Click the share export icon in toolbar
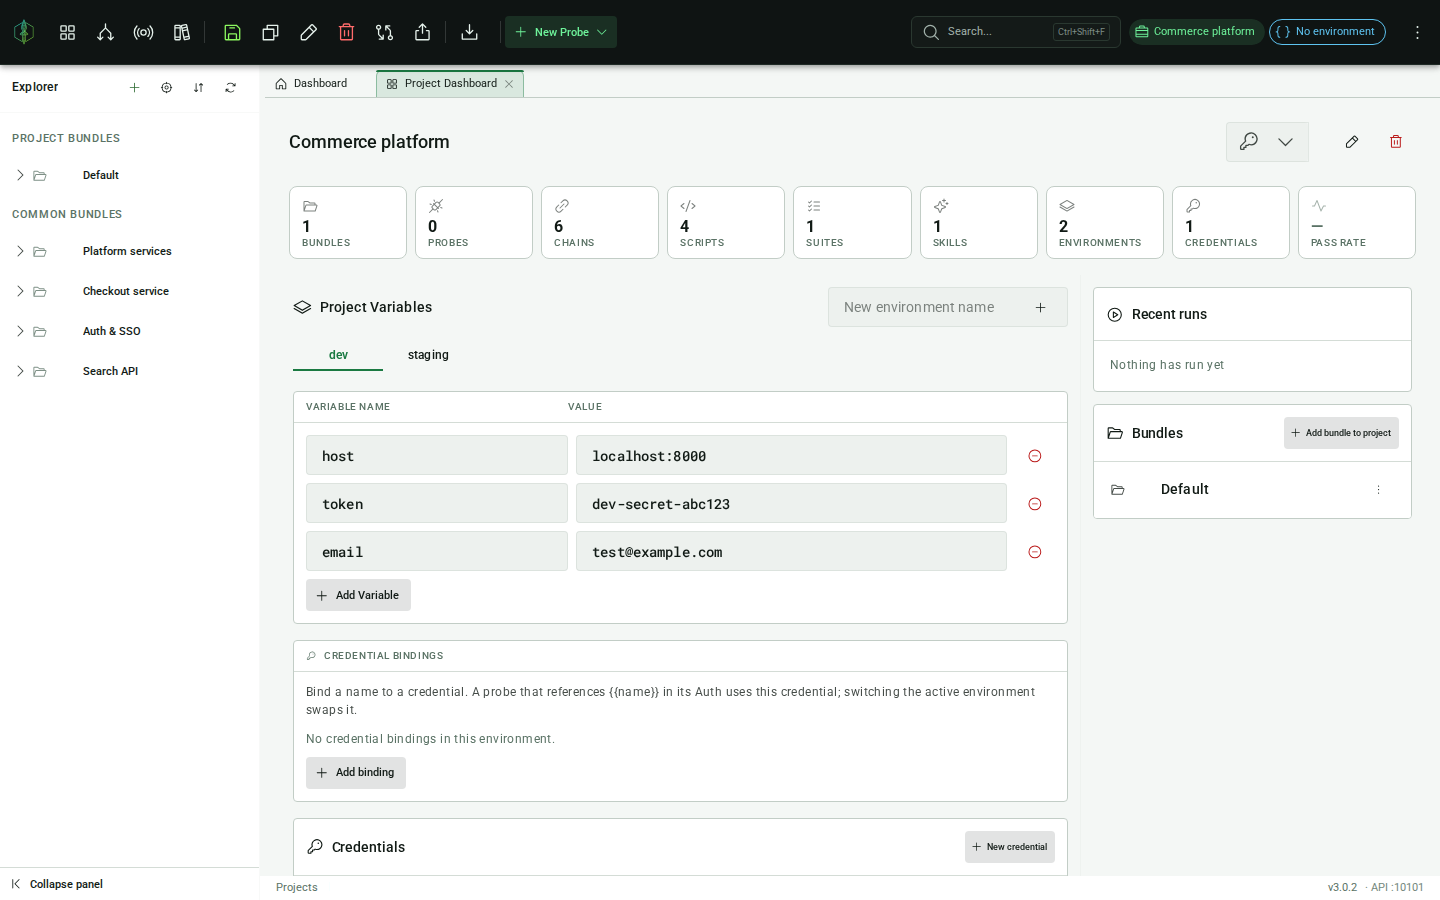This screenshot has width=1440, height=900. 422,32
